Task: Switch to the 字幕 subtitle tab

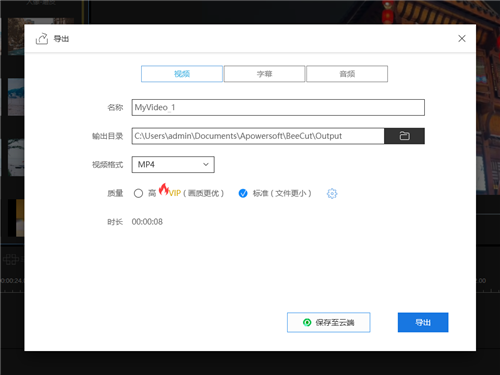Action: point(264,74)
